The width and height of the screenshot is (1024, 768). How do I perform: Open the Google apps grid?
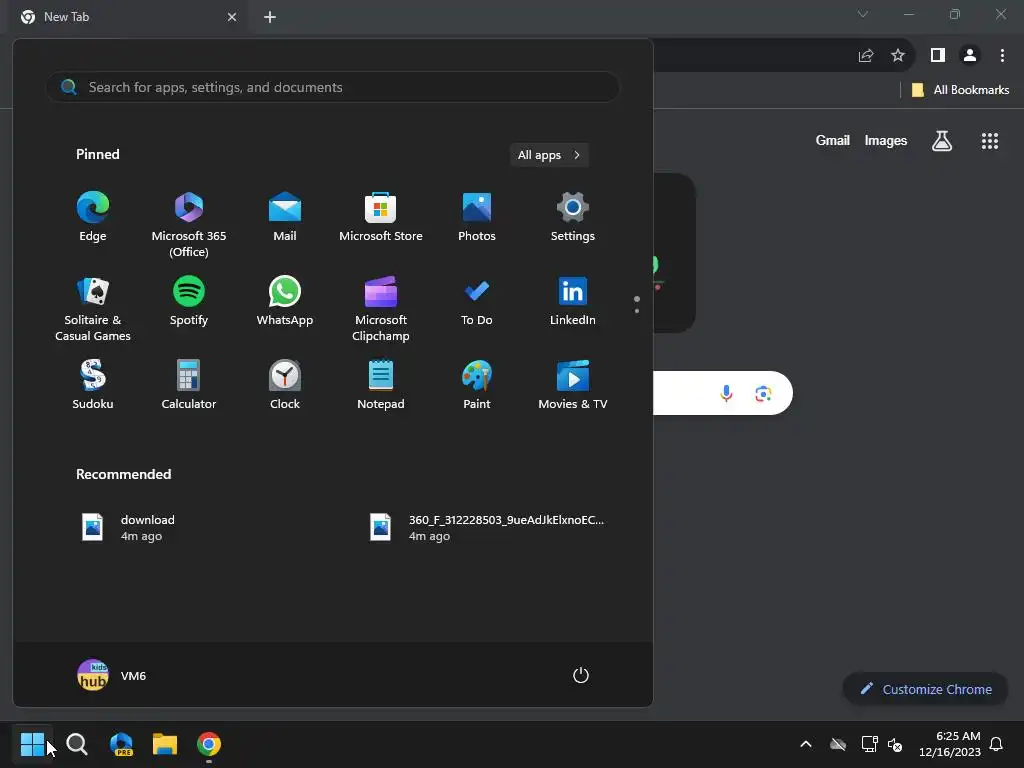(990, 140)
